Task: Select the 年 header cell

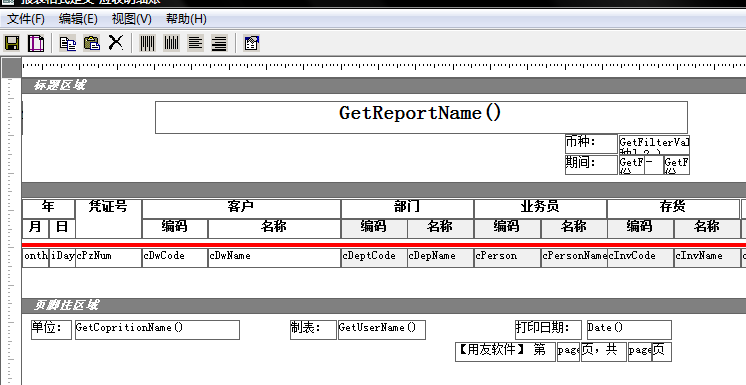Action: (x=48, y=208)
